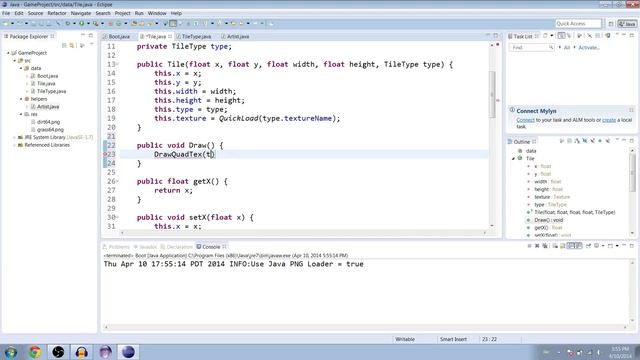Collapse the helpers package node
Viewport: 640px width, 360px height.
coord(21,99)
